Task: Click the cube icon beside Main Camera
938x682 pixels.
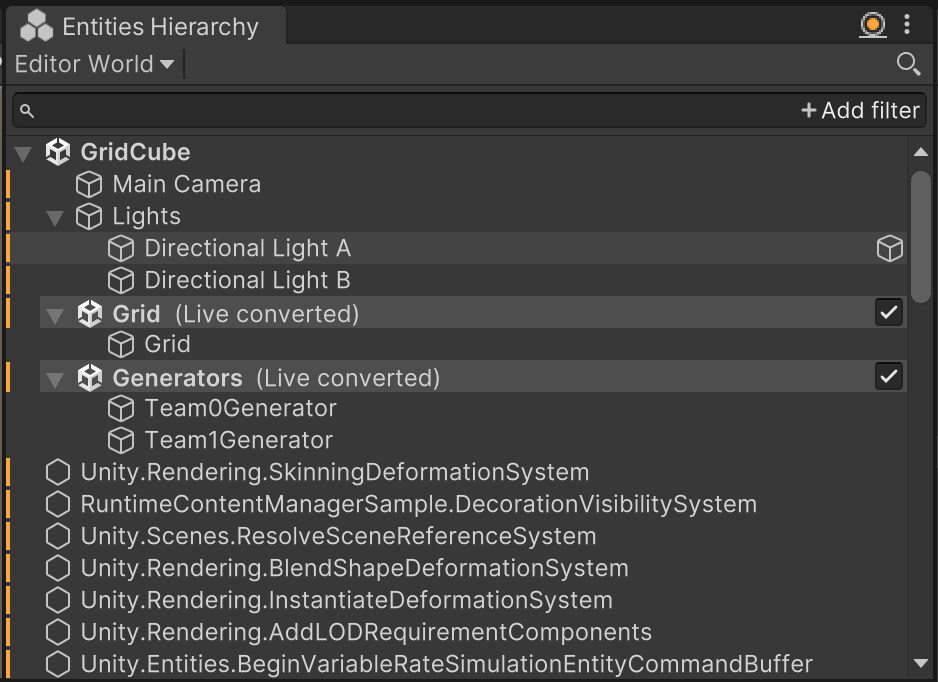Action: tap(90, 184)
